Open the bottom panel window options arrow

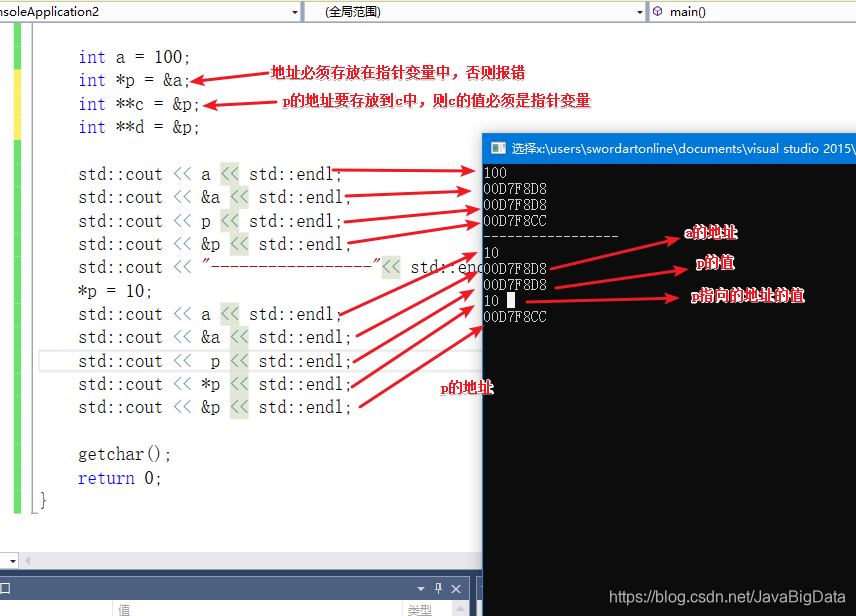tap(420, 589)
